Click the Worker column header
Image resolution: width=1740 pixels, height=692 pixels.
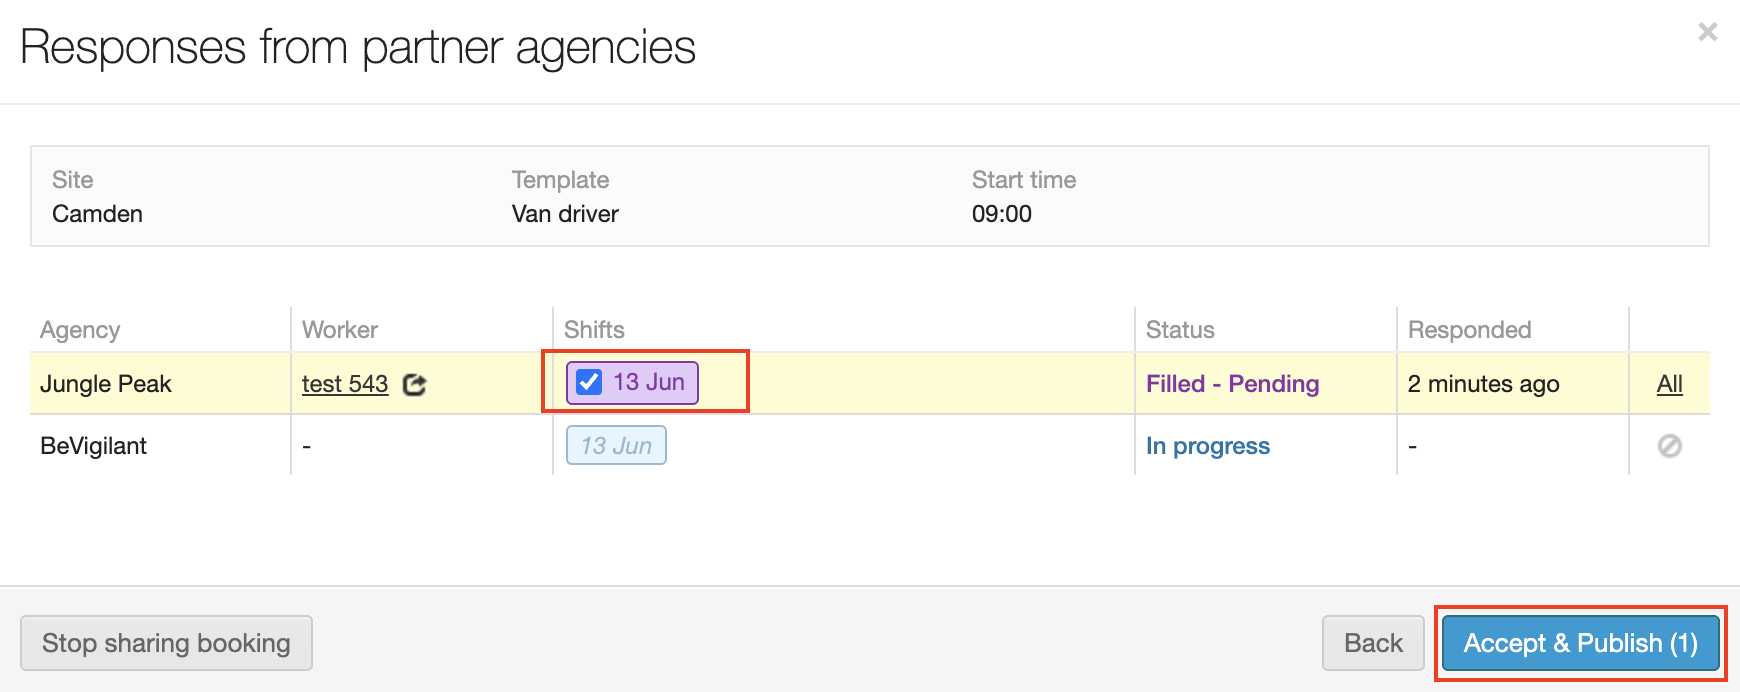340,330
